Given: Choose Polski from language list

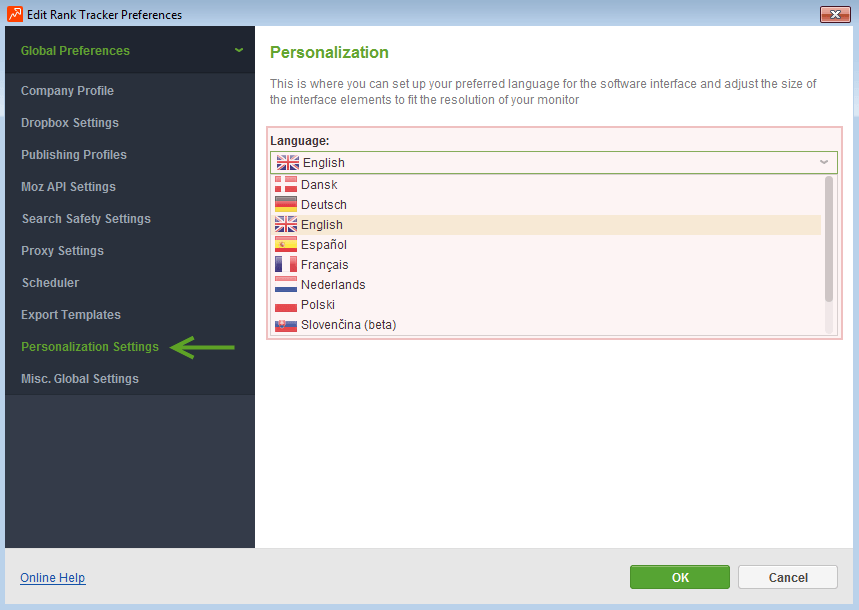Looking at the screenshot, I should click(x=547, y=304).
